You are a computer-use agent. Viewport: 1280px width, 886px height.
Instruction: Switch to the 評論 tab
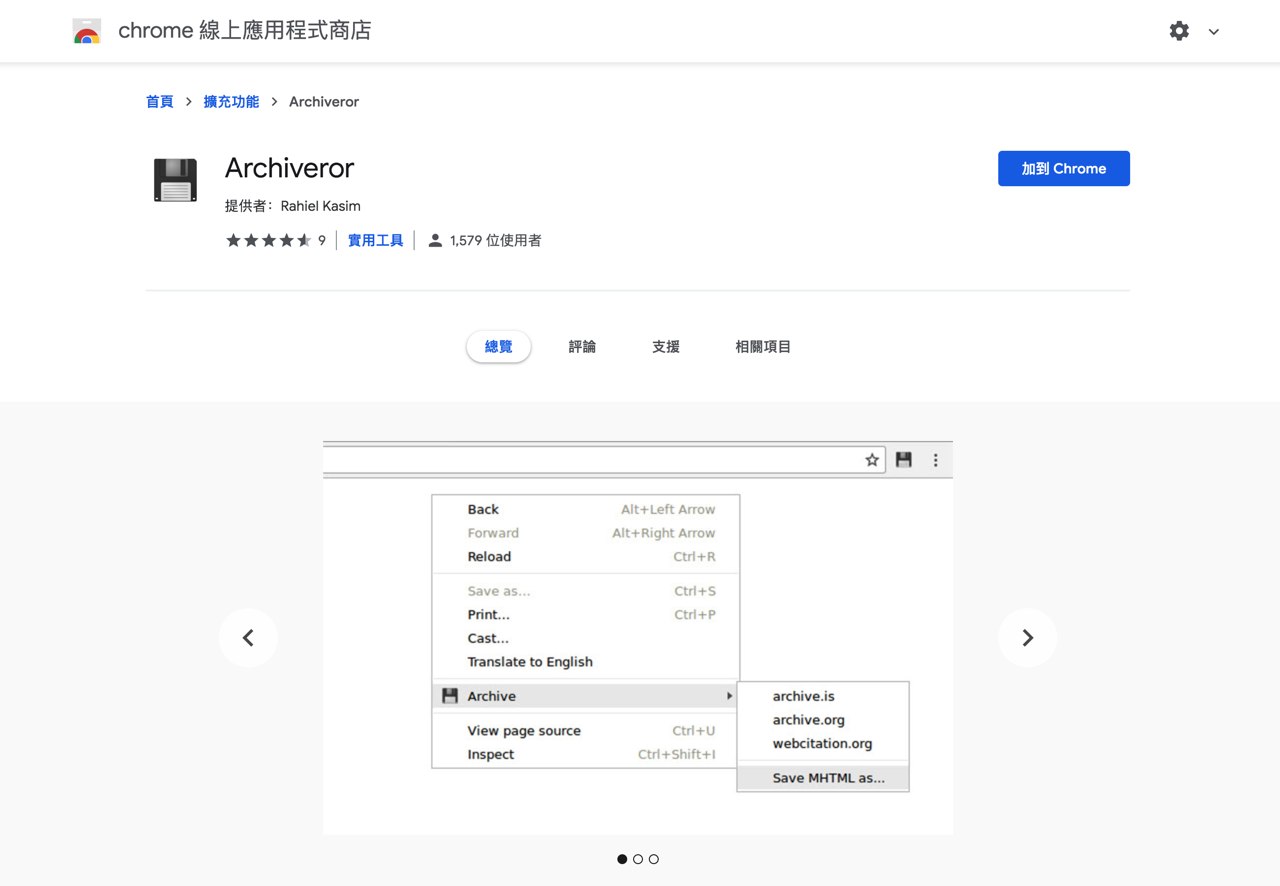click(582, 347)
